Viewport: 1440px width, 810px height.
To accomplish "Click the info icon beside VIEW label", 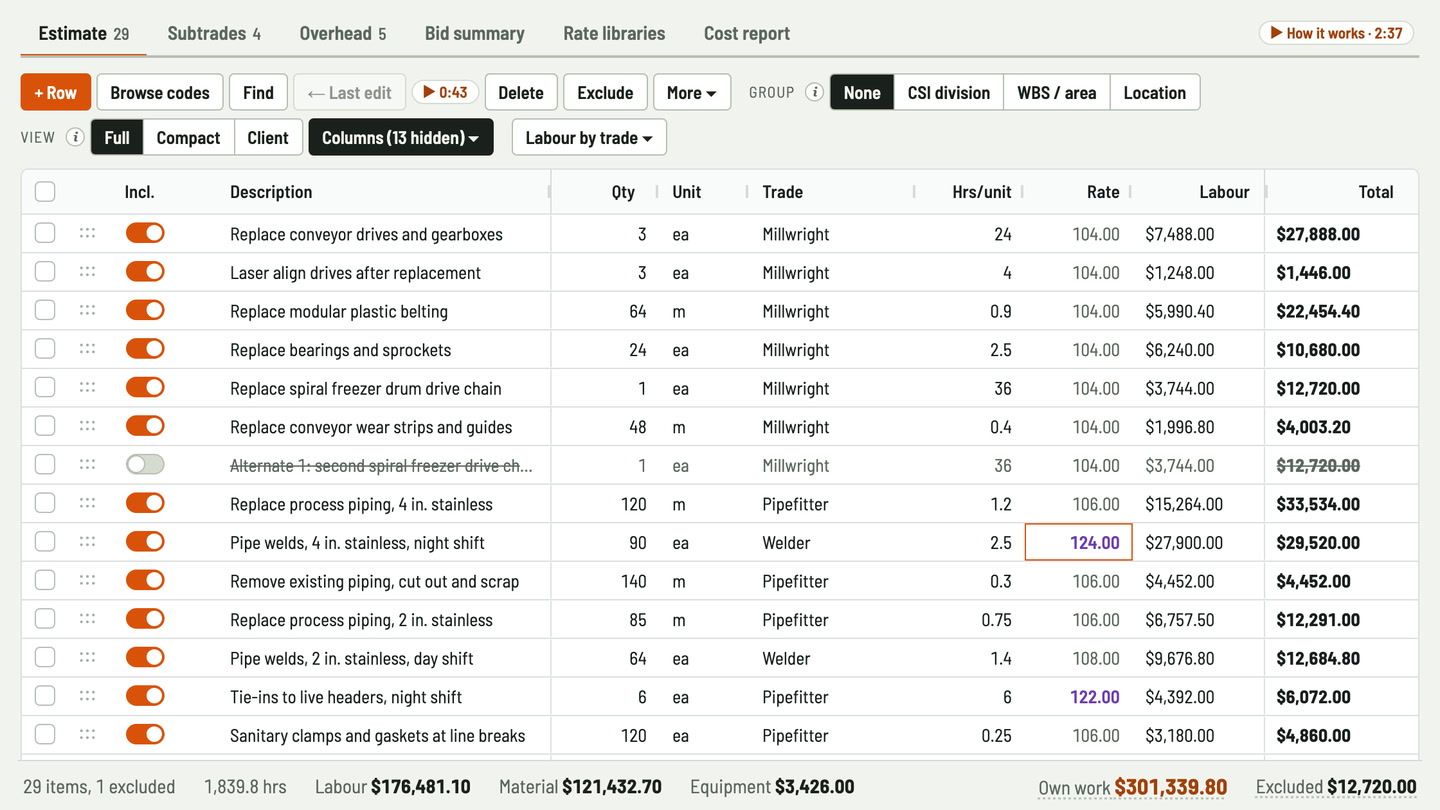I will (x=75, y=138).
